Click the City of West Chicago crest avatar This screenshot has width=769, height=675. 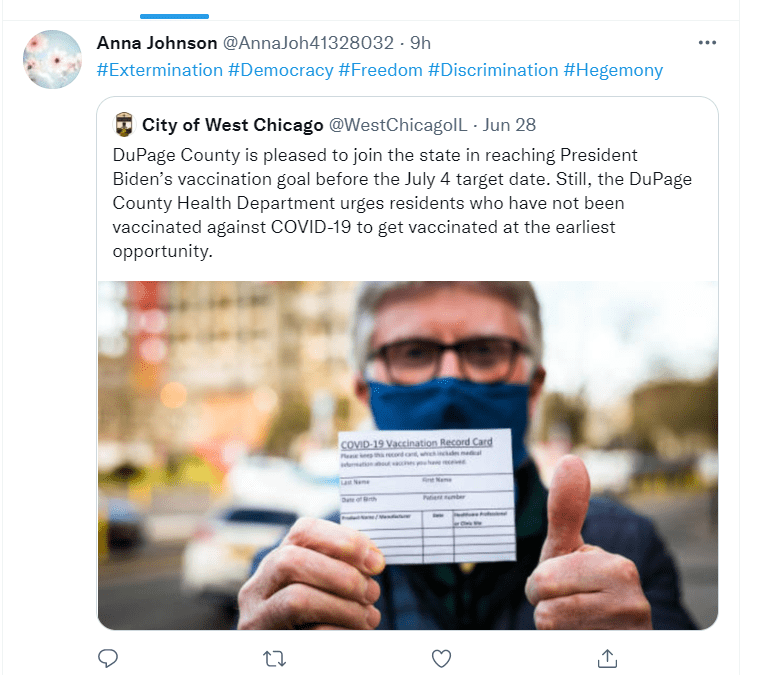pyautogui.click(x=124, y=125)
